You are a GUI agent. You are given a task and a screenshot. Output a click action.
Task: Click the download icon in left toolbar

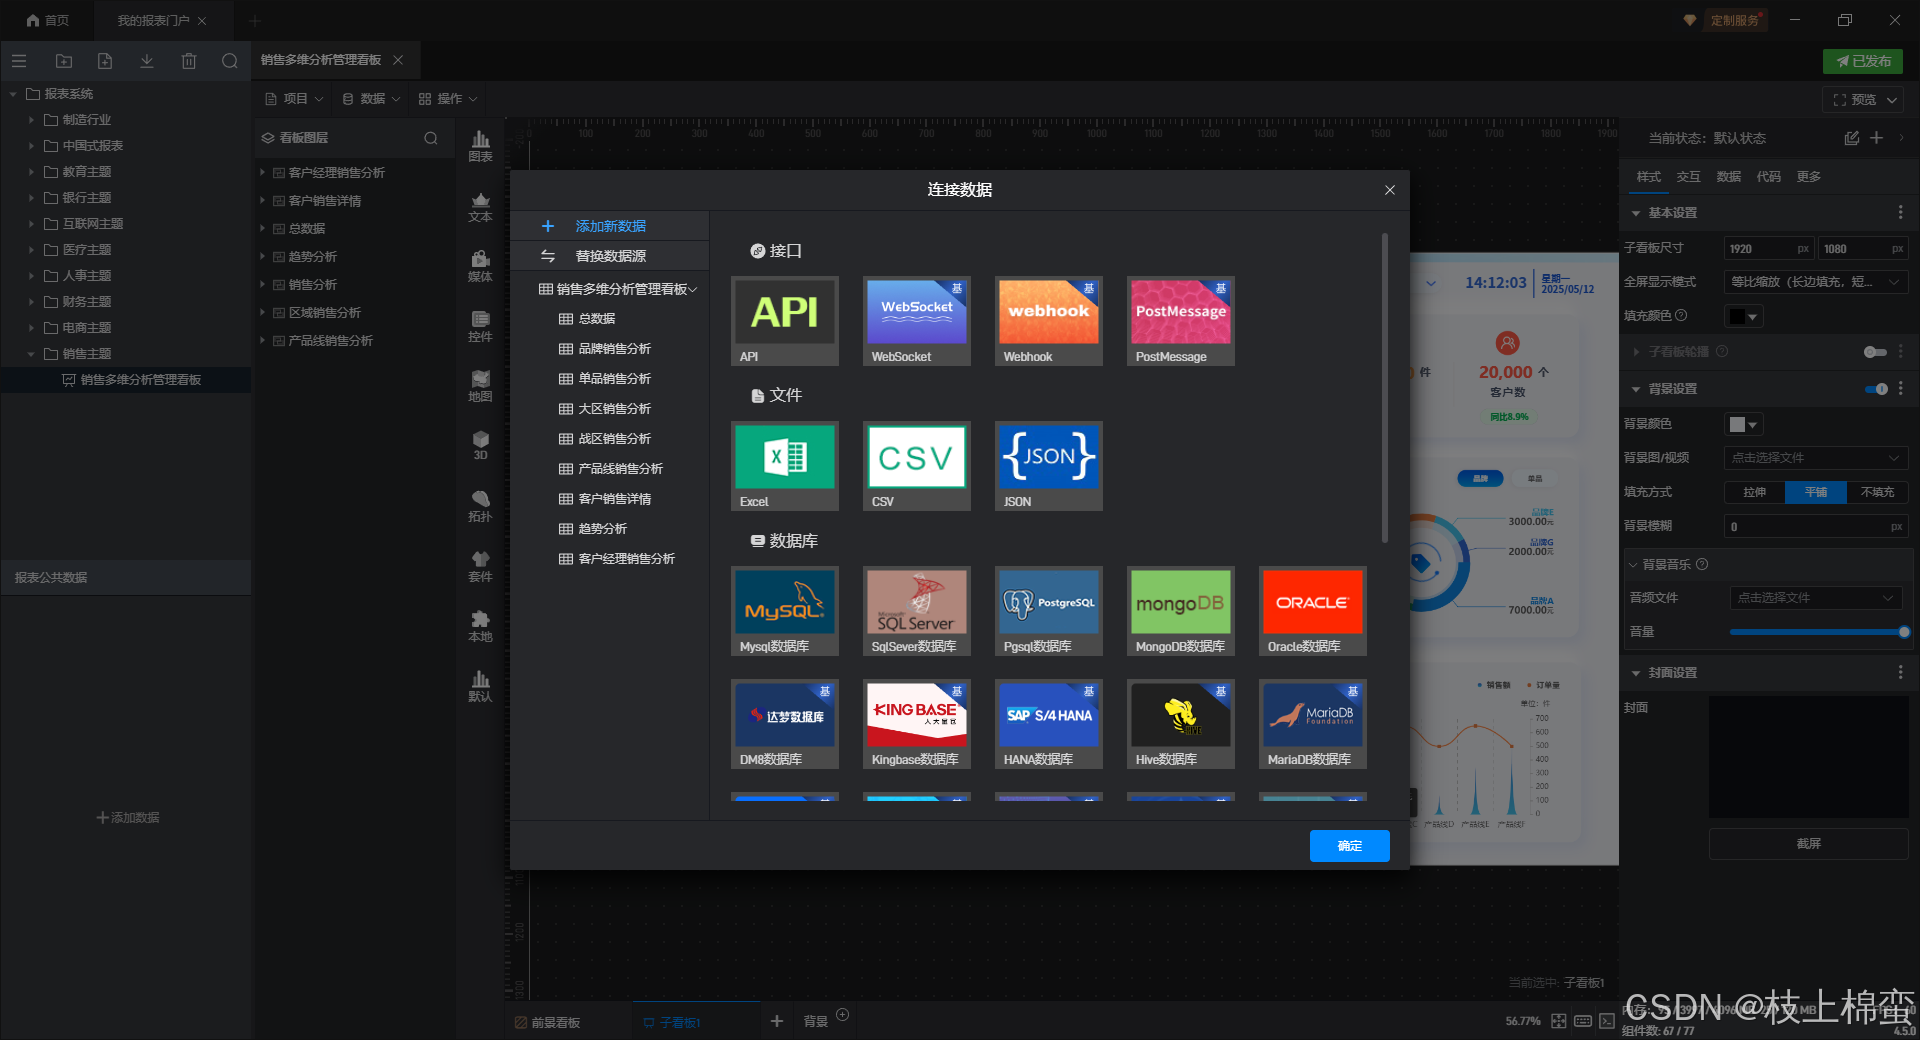point(146,61)
